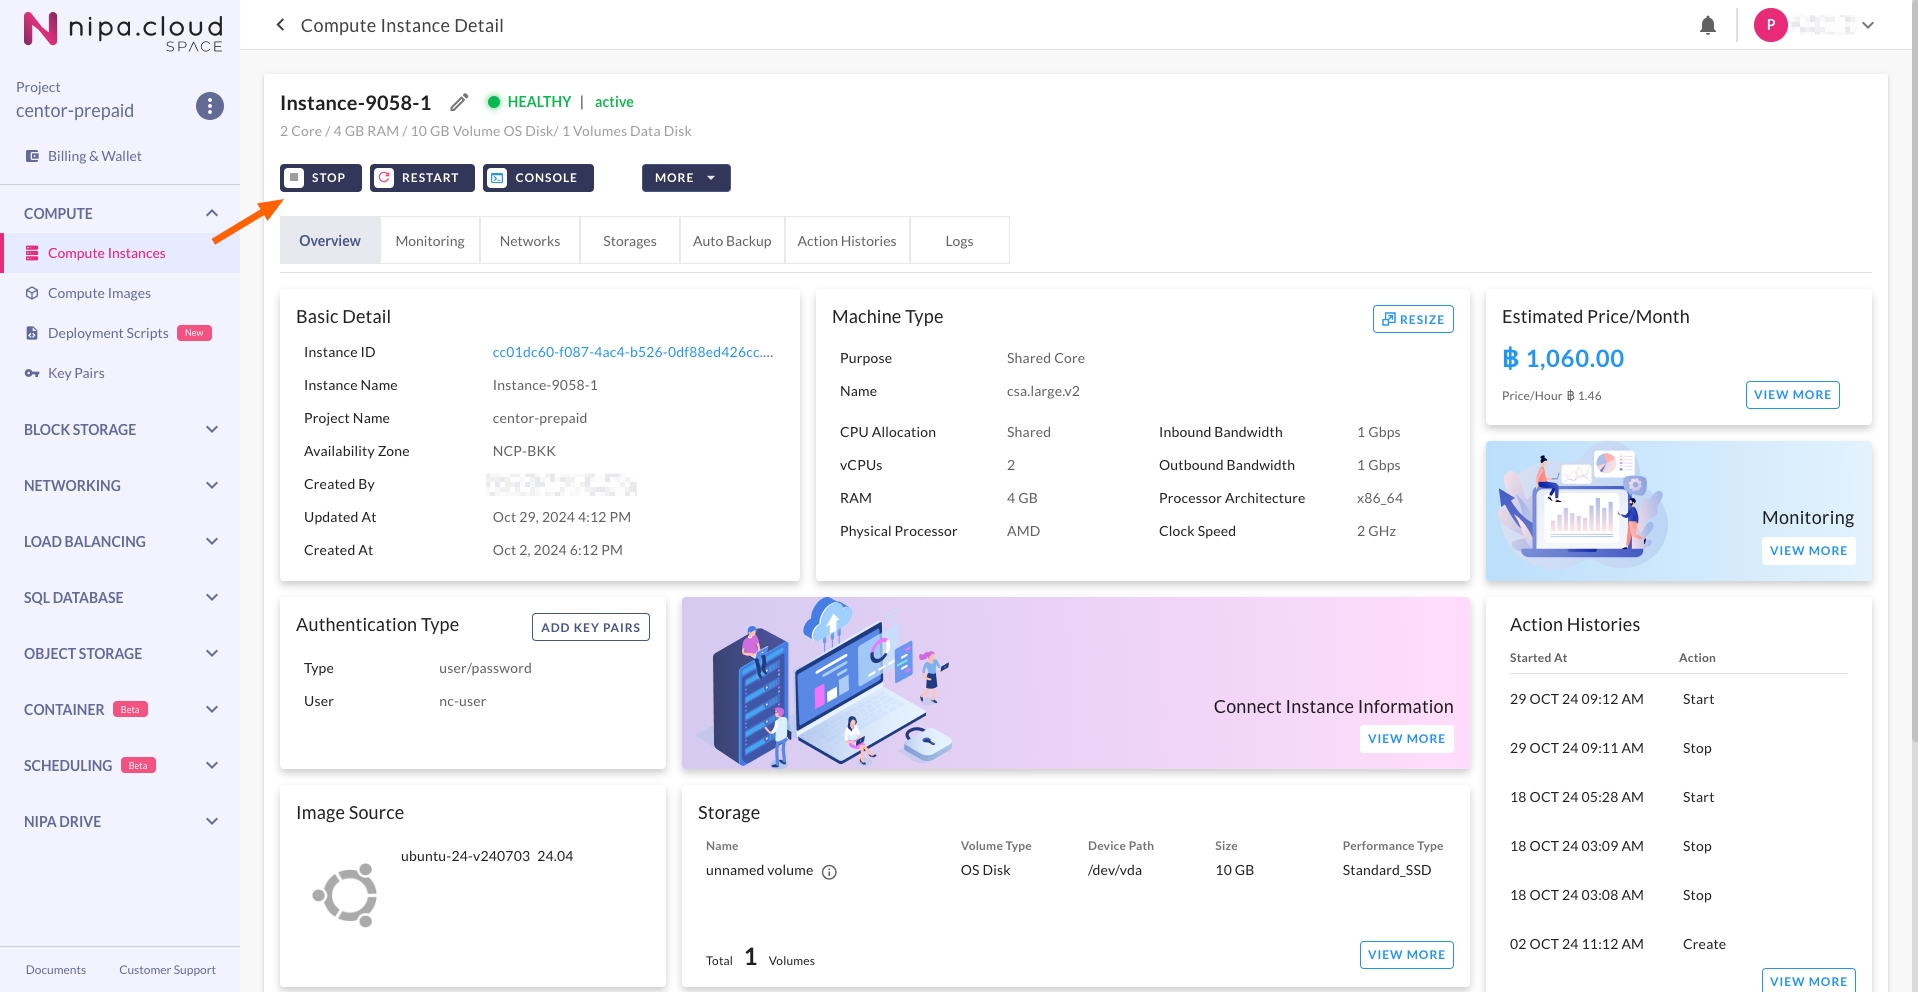Open the MORE actions dropdown
Image resolution: width=1918 pixels, height=992 pixels.
pos(685,178)
